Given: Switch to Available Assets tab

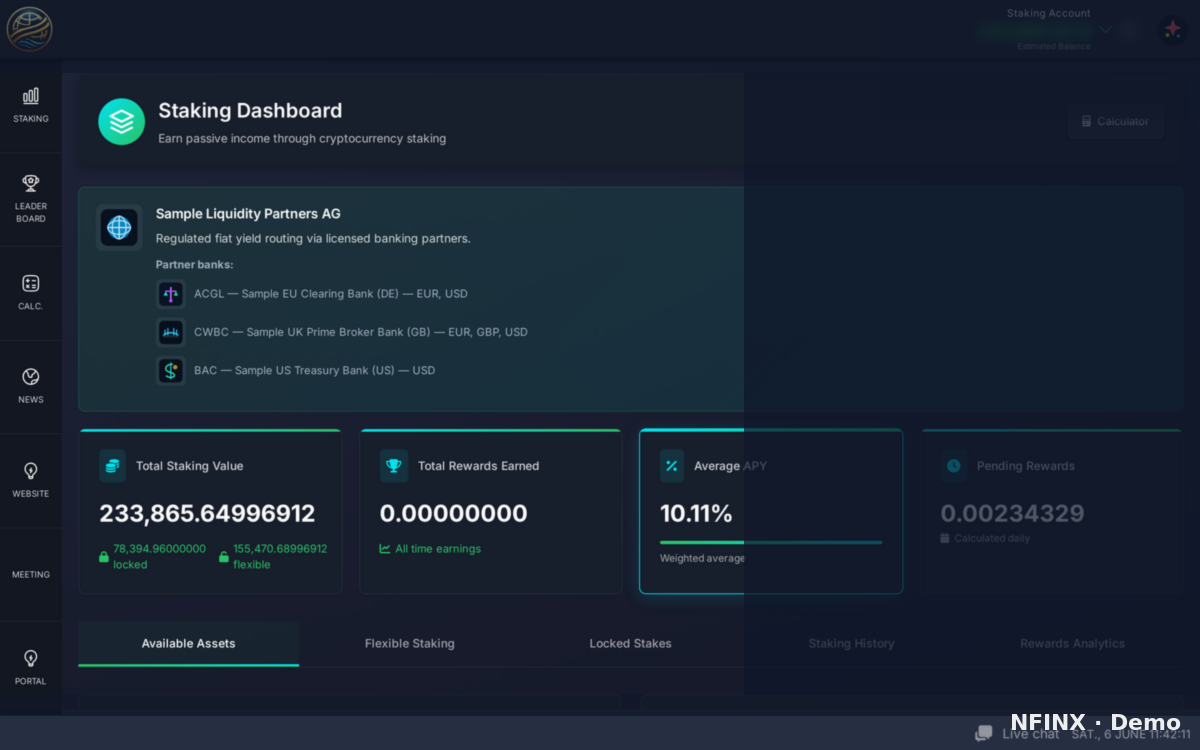Looking at the screenshot, I should tap(188, 644).
